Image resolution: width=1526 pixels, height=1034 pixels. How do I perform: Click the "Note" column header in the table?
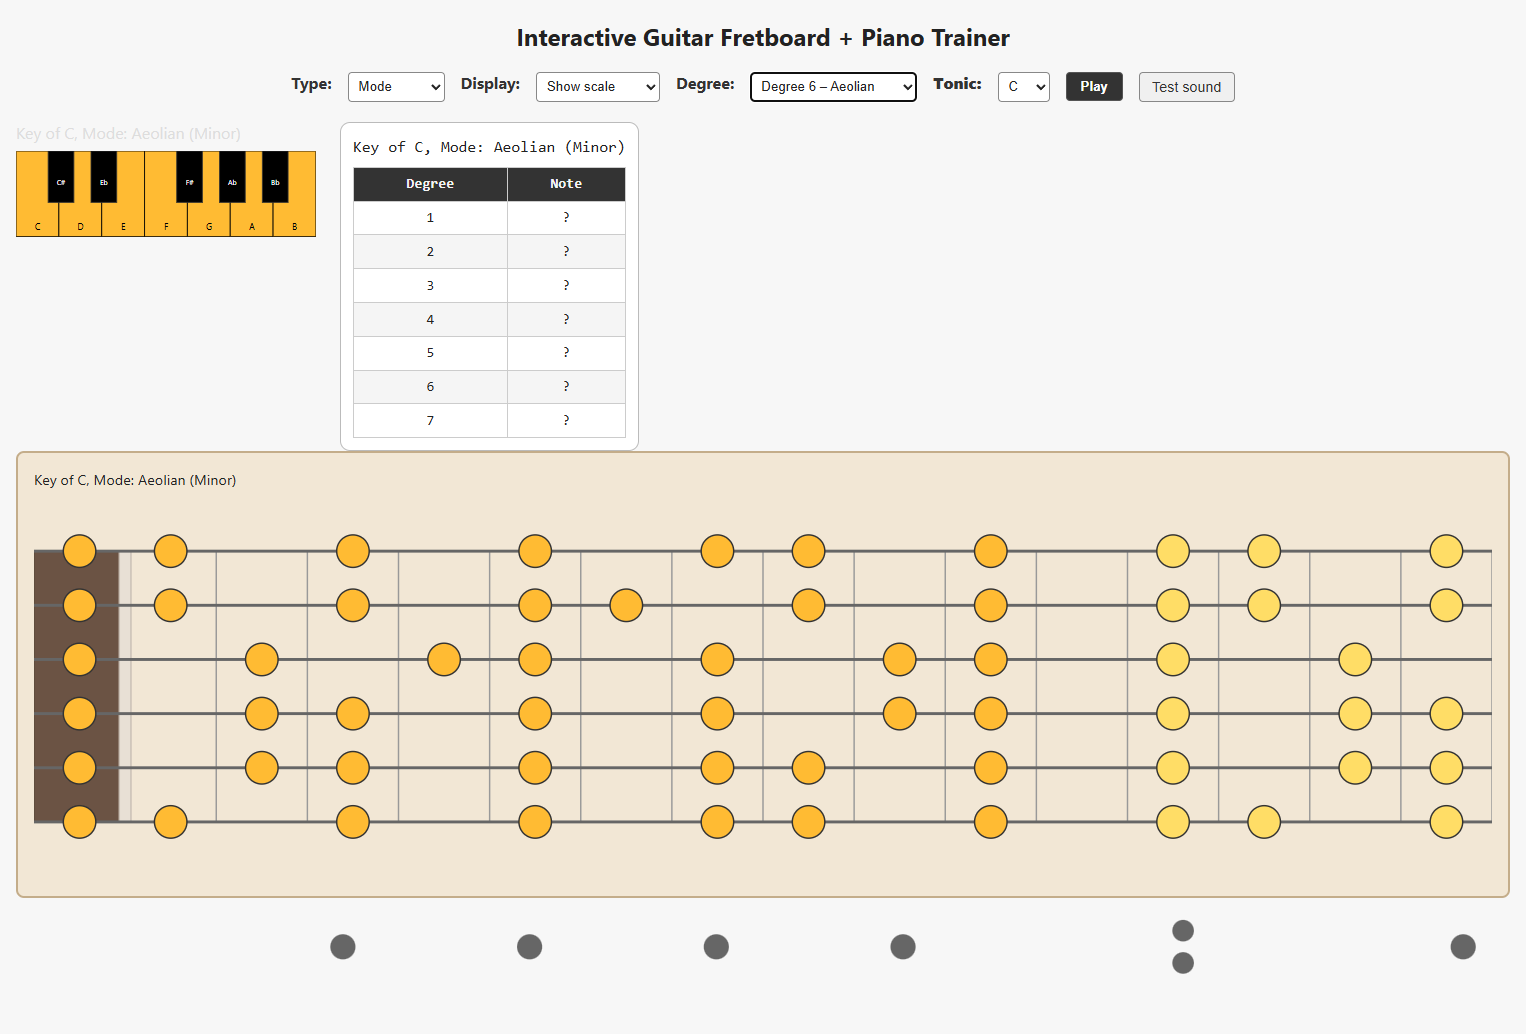coord(566,184)
